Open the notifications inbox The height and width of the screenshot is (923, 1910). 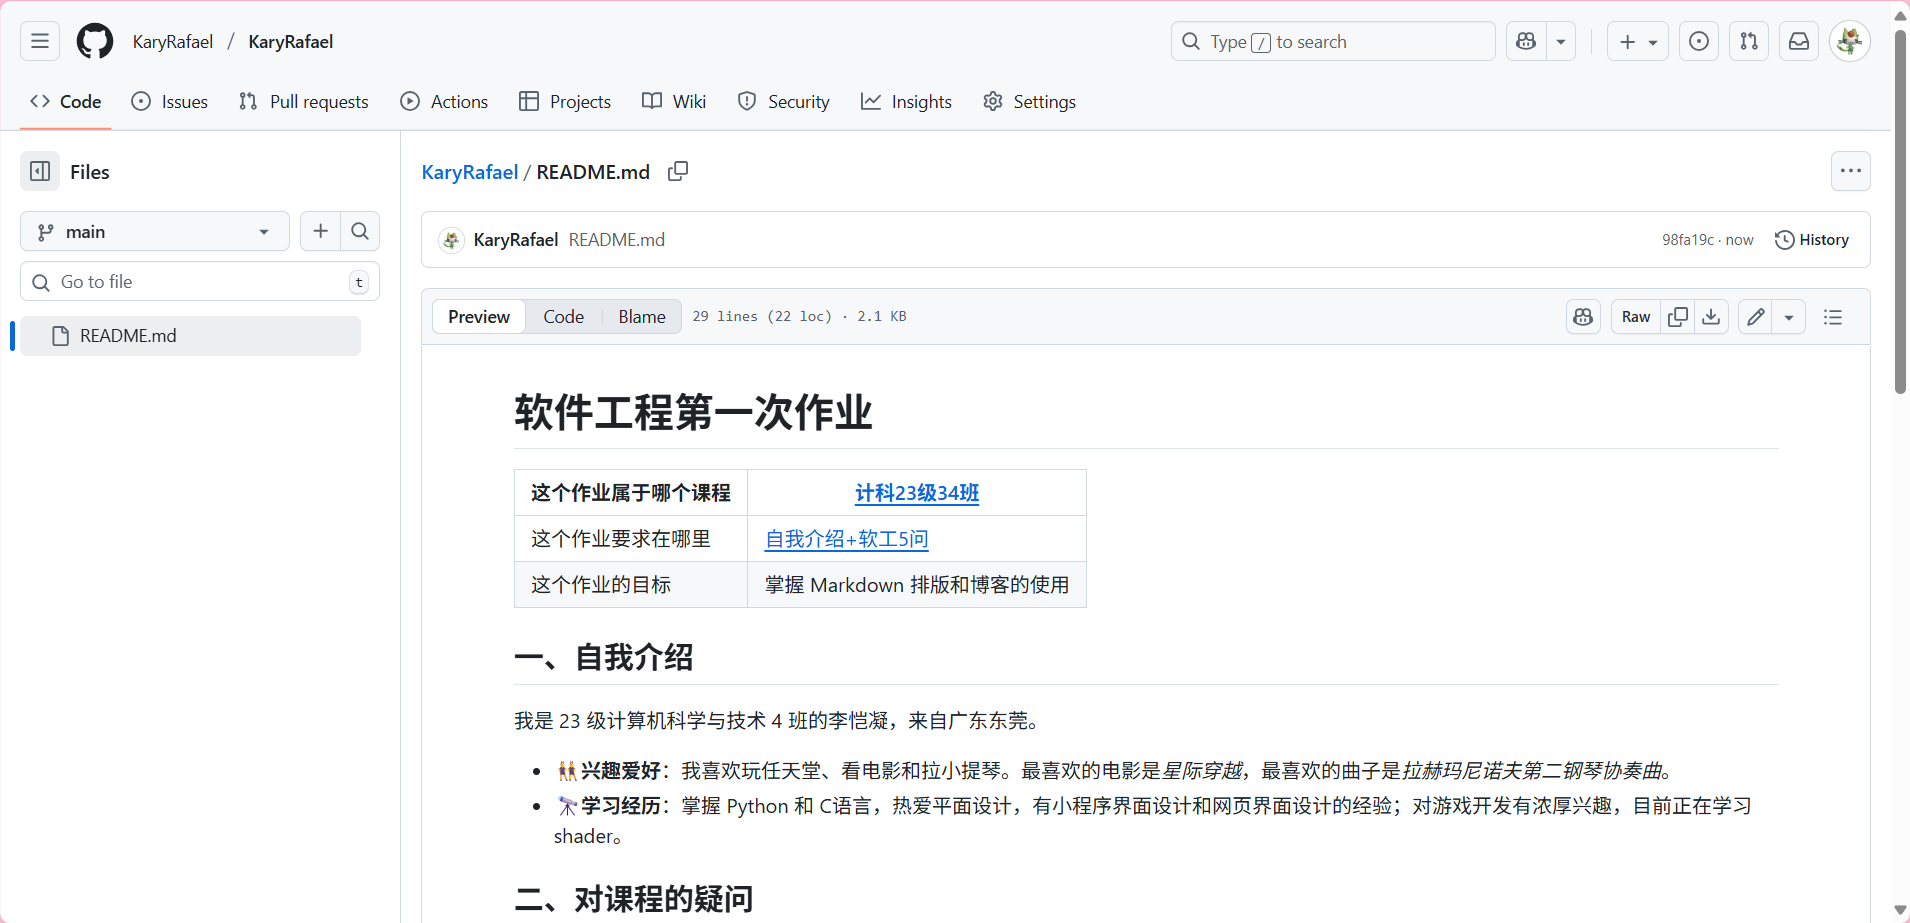(x=1798, y=41)
